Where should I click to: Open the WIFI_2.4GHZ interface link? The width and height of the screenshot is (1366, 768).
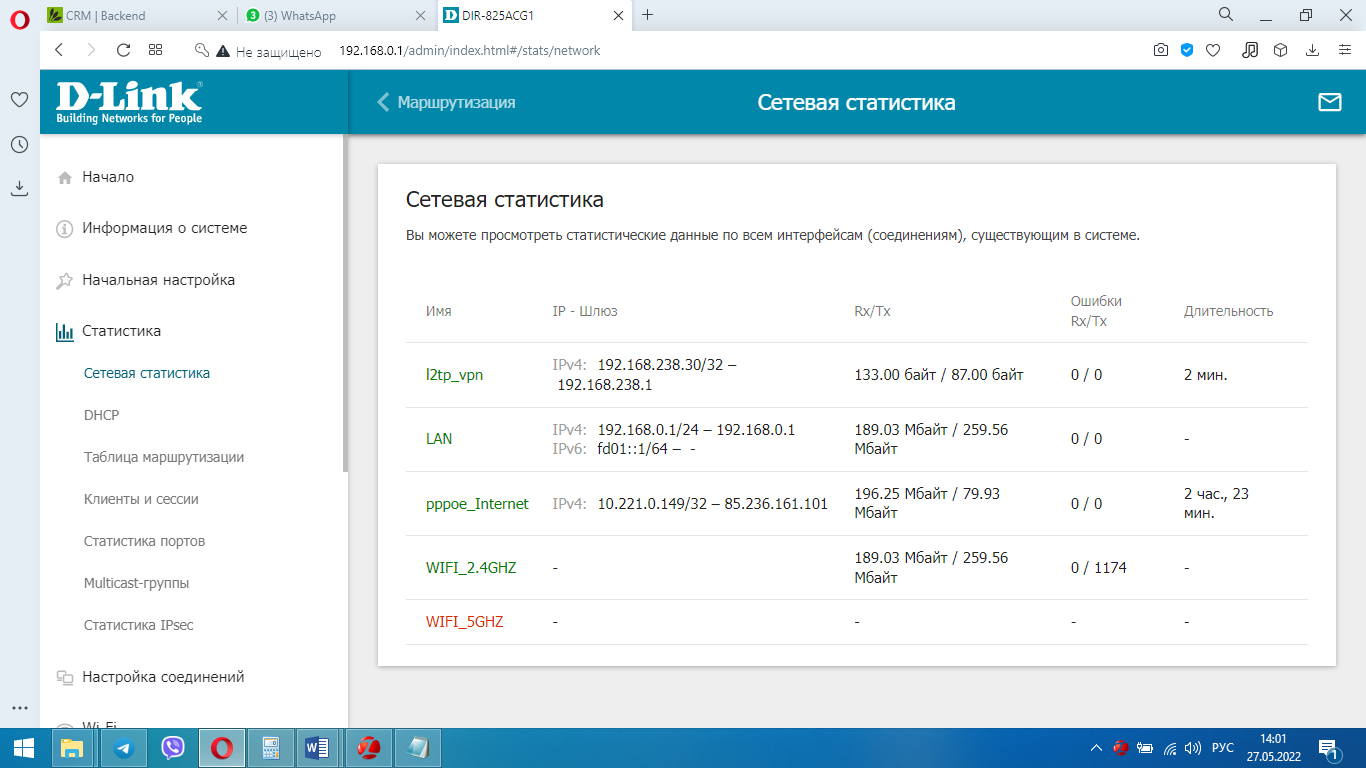point(471,568)
